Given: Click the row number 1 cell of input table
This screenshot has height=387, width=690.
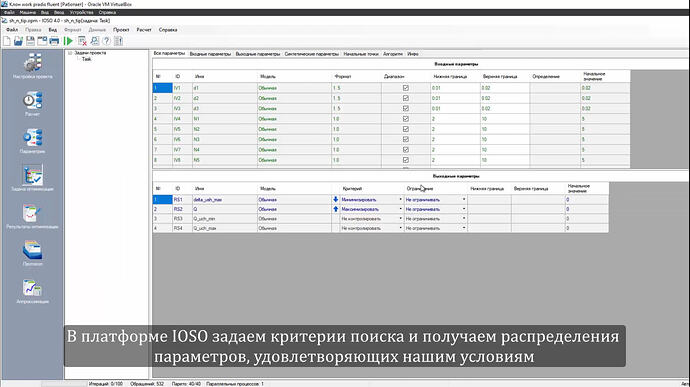Looking at the screenshot, I should (162, 88).
